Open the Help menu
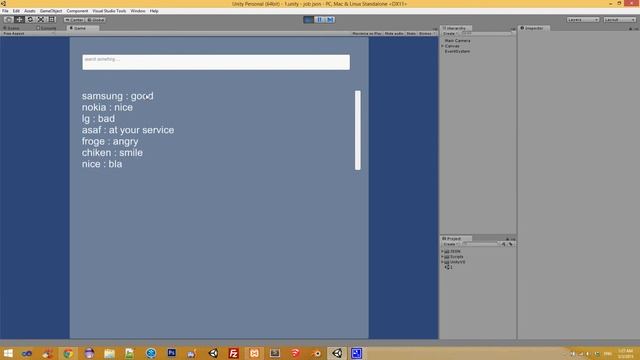 point(154,11)
